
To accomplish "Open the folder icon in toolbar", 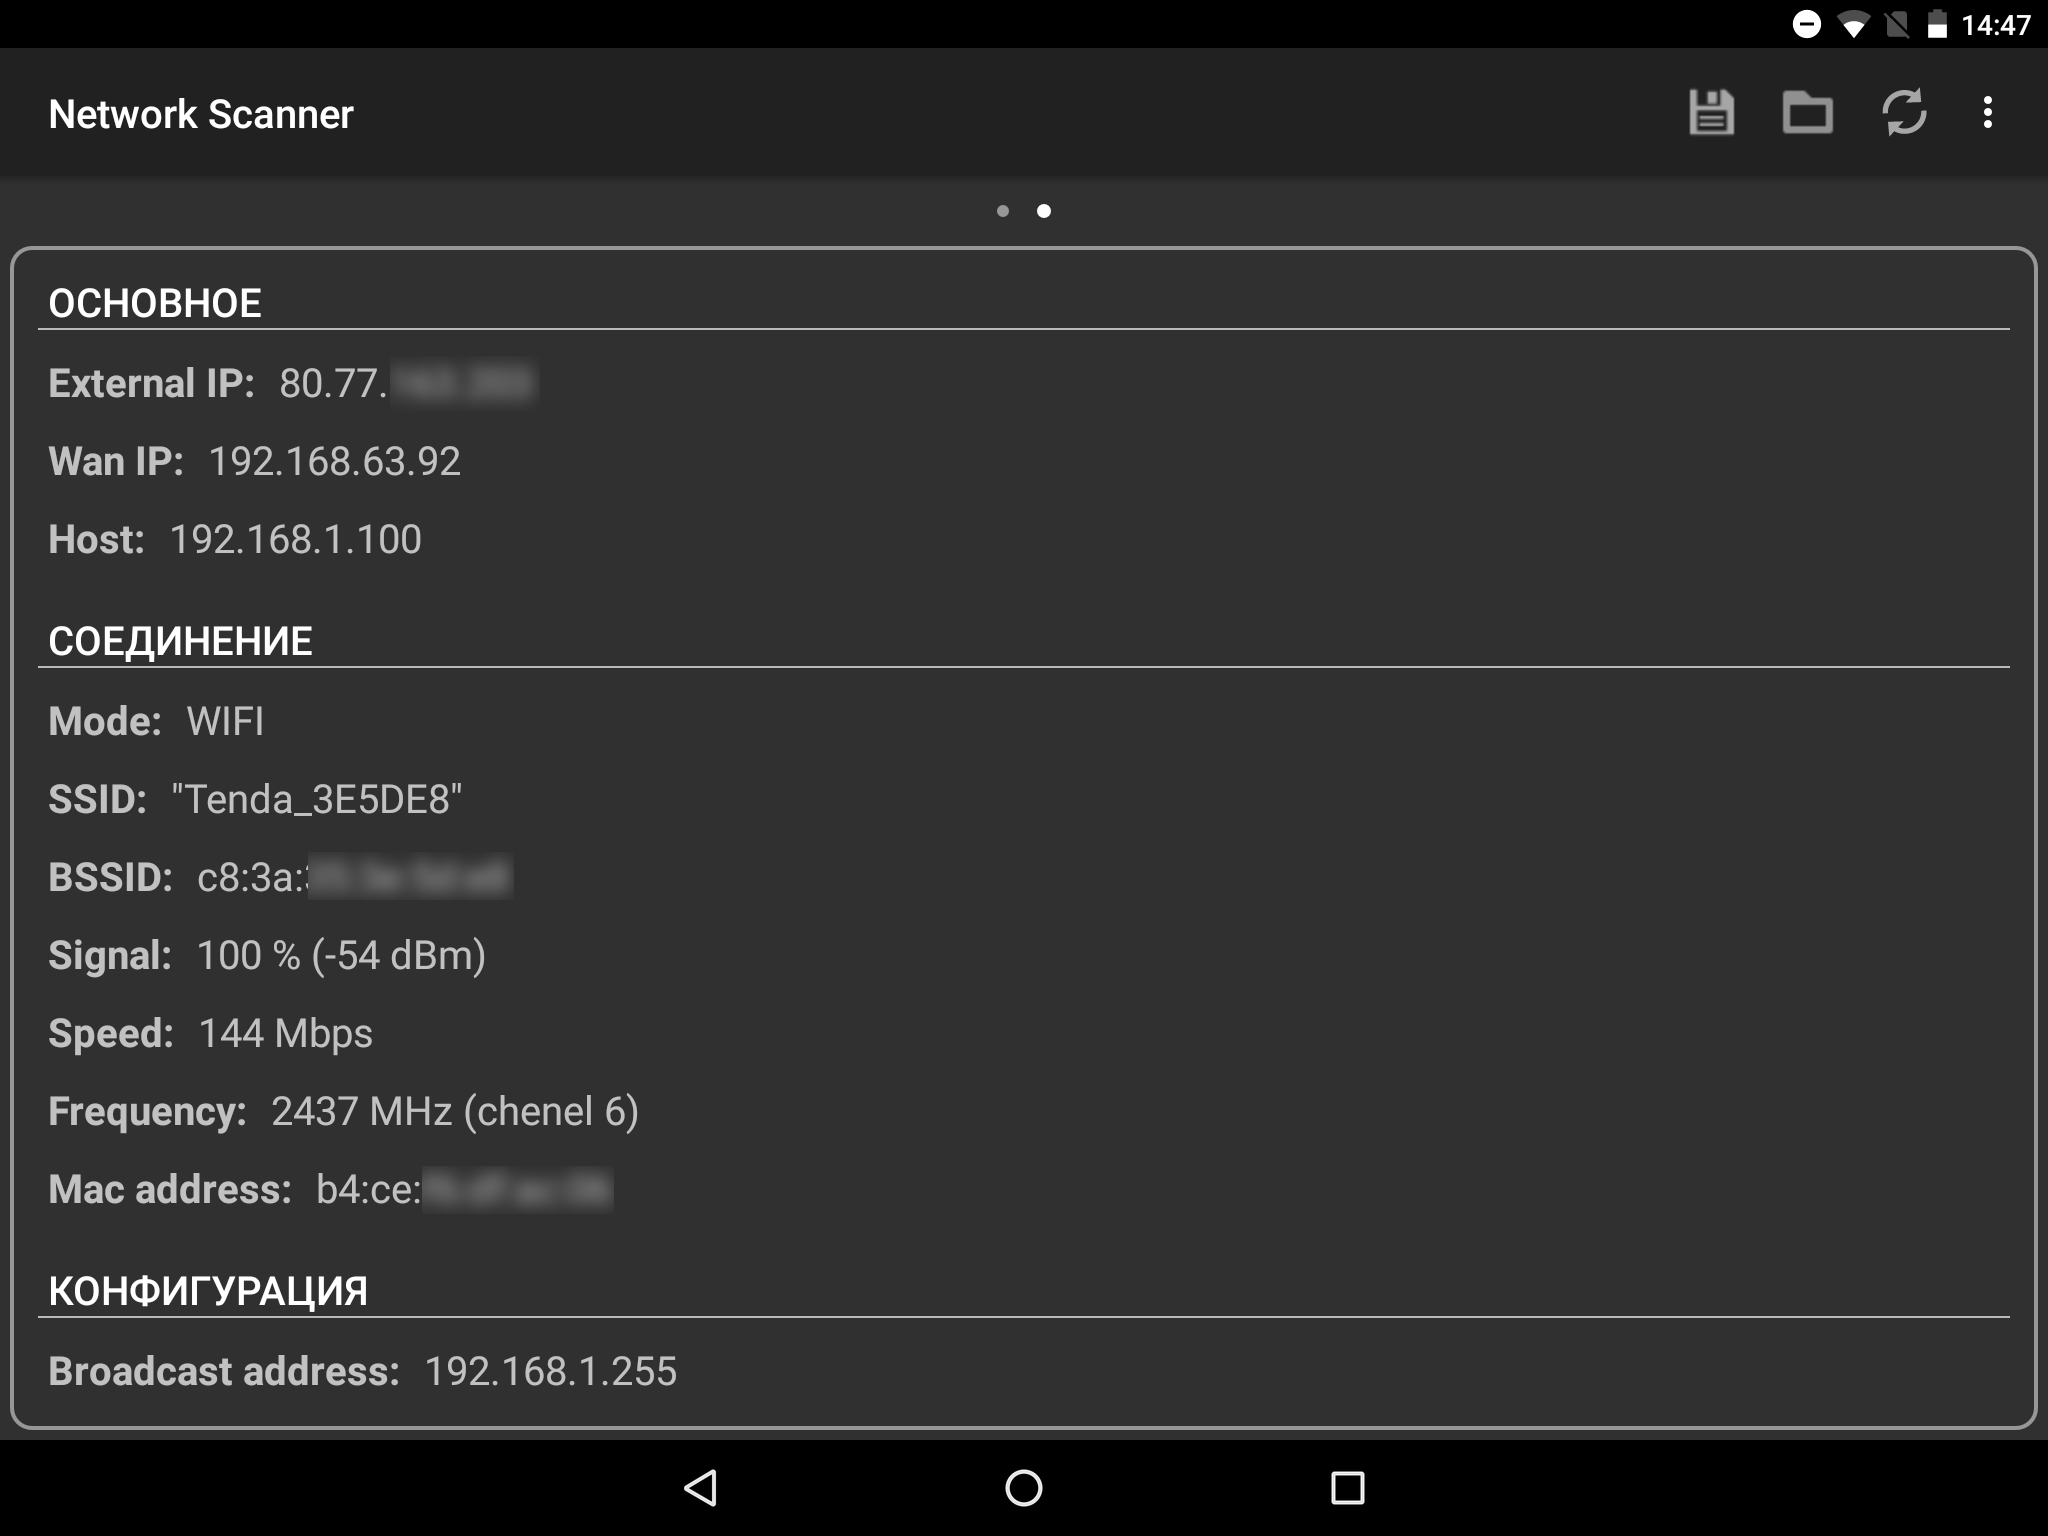I will coord(1807,112).
